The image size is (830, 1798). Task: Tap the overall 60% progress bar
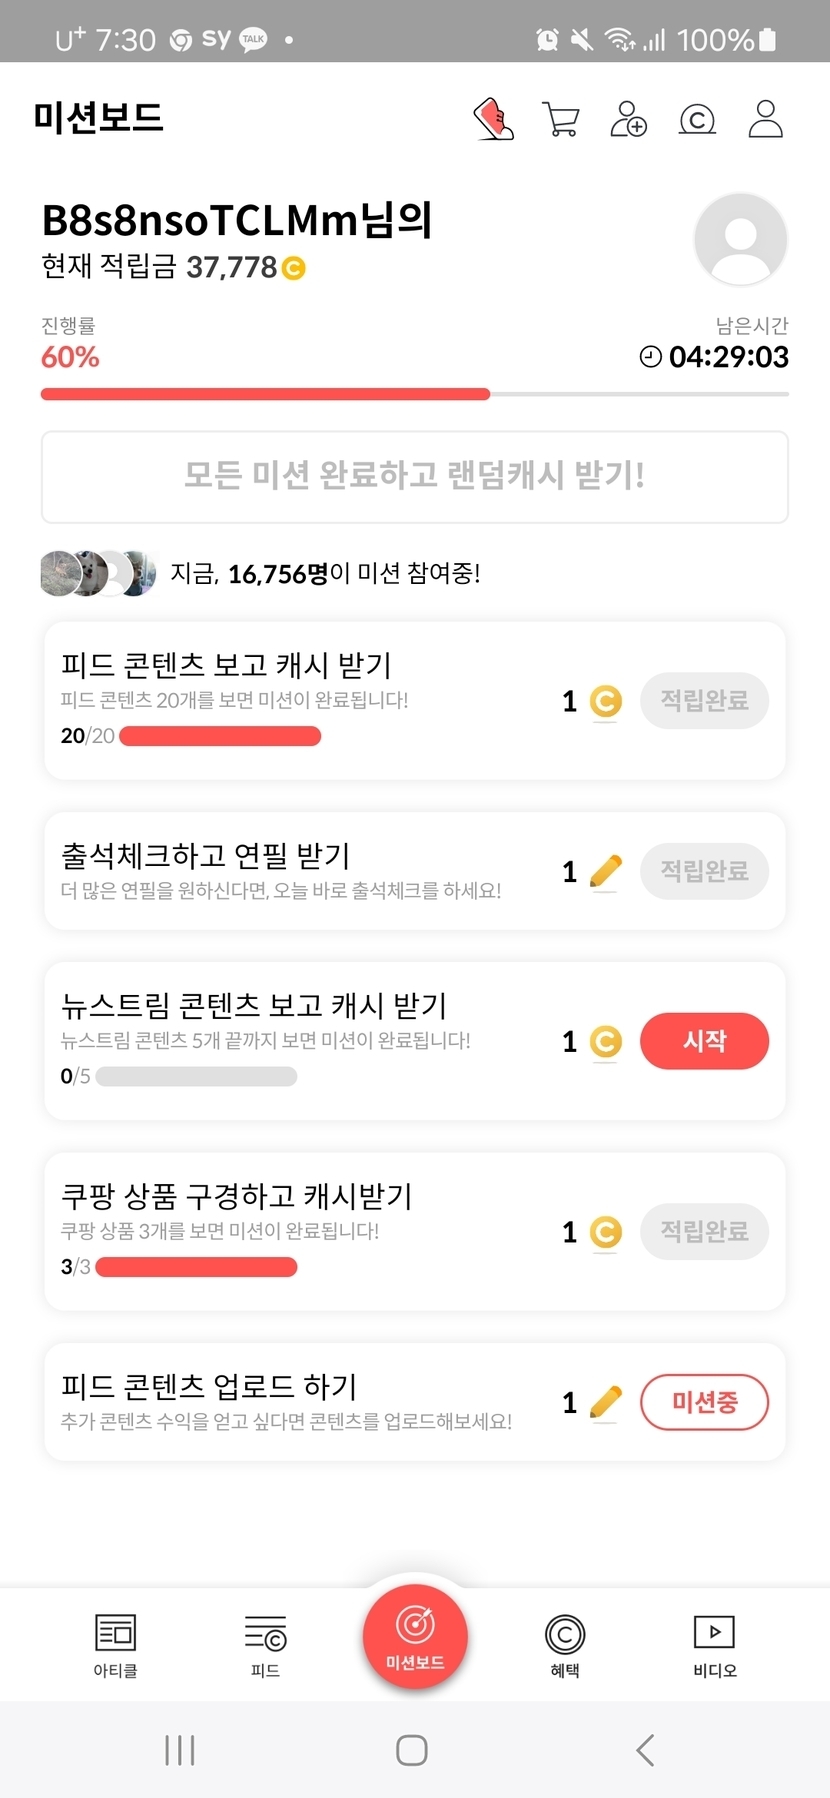point(414,394)
